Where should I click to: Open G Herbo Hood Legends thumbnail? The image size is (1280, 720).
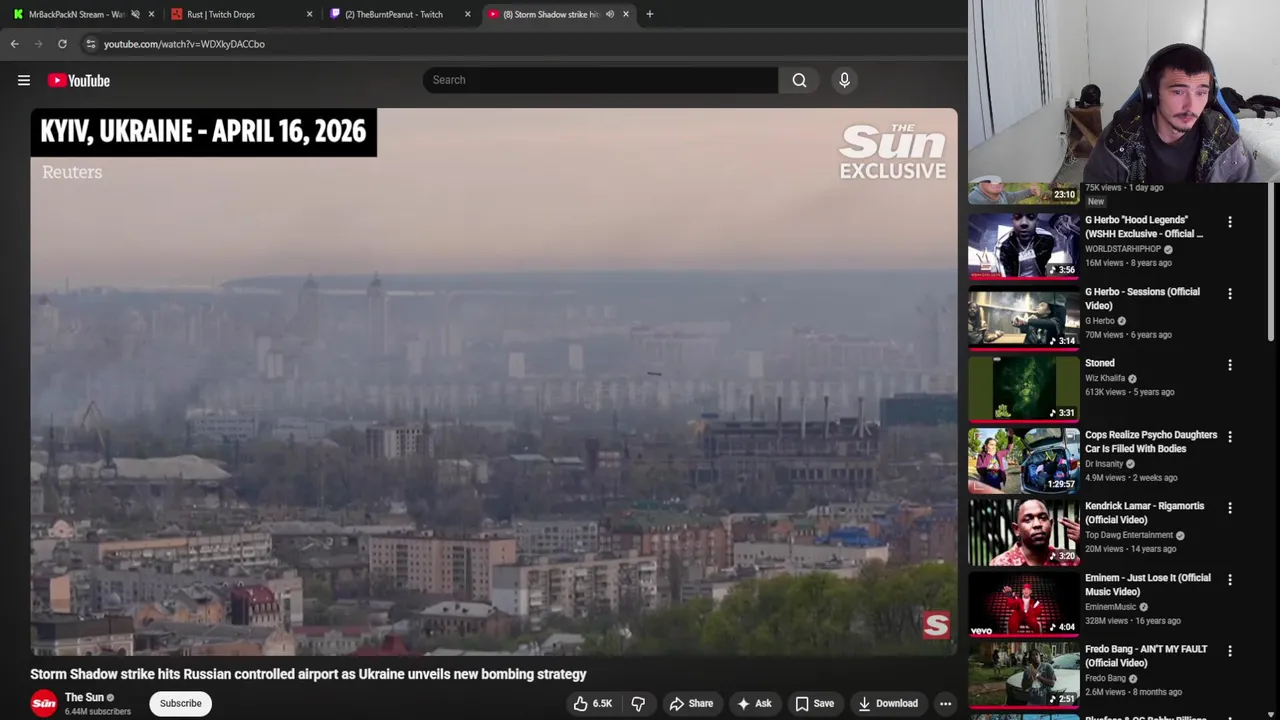point(1023,244)
